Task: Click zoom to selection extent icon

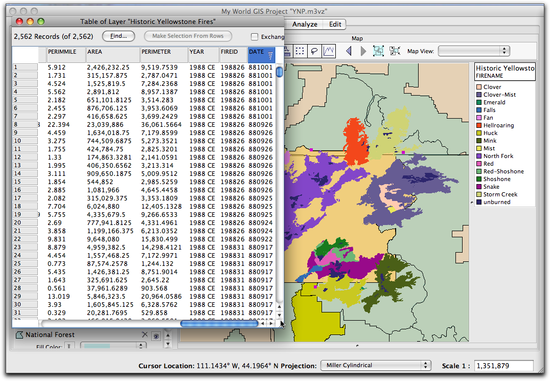Action: [x=395, y=51]
